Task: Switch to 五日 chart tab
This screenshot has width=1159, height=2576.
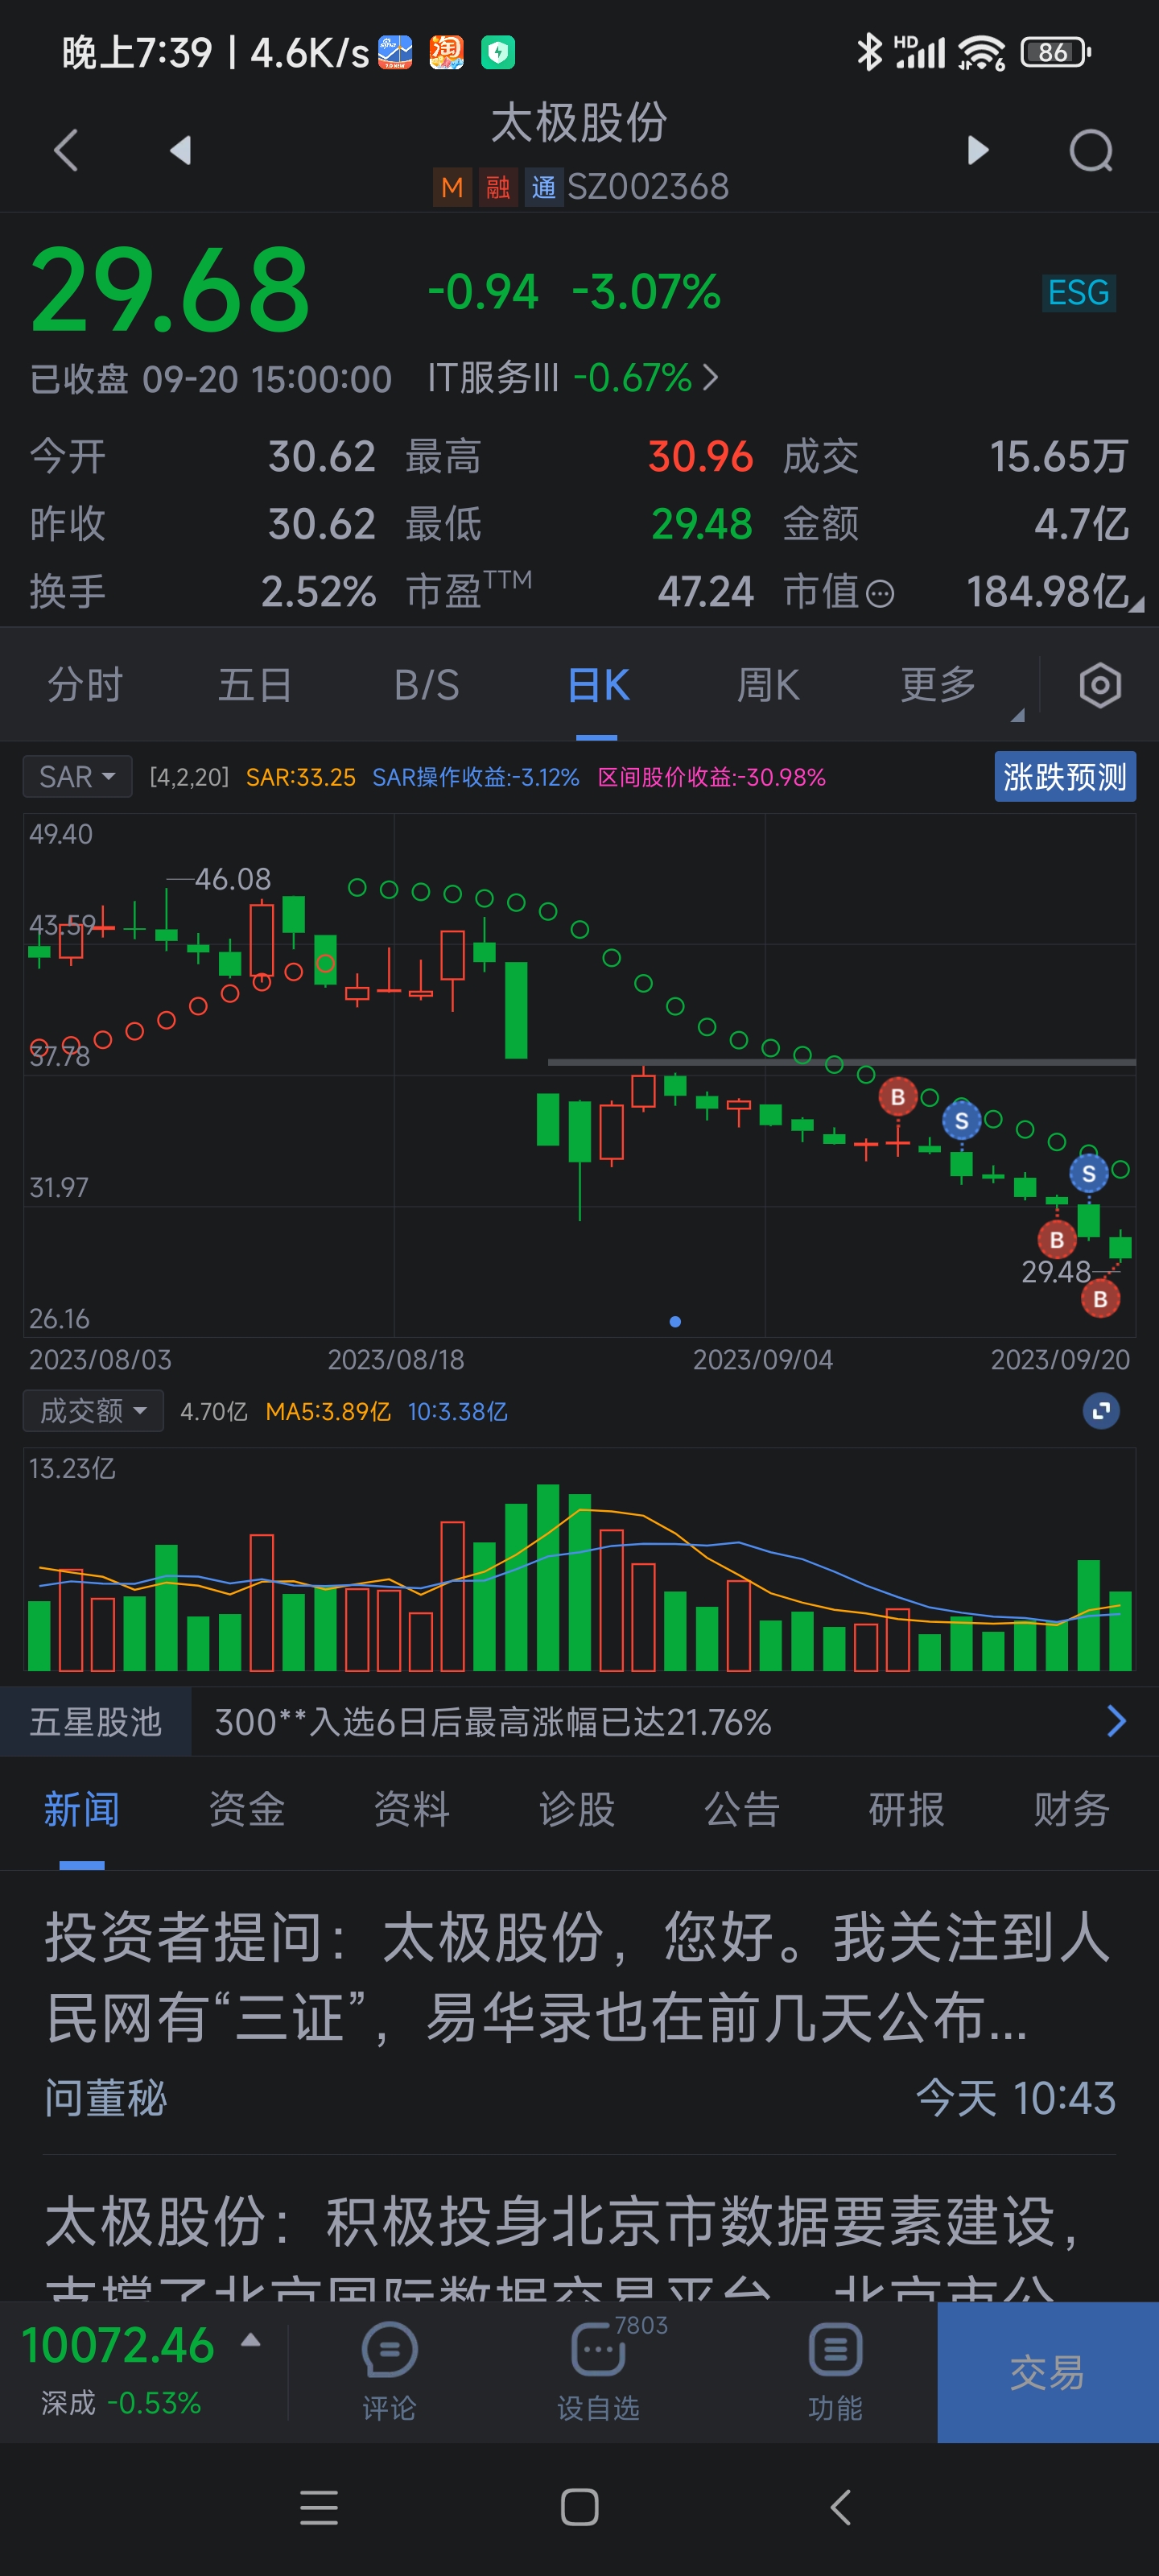Action: click(255, 685)
